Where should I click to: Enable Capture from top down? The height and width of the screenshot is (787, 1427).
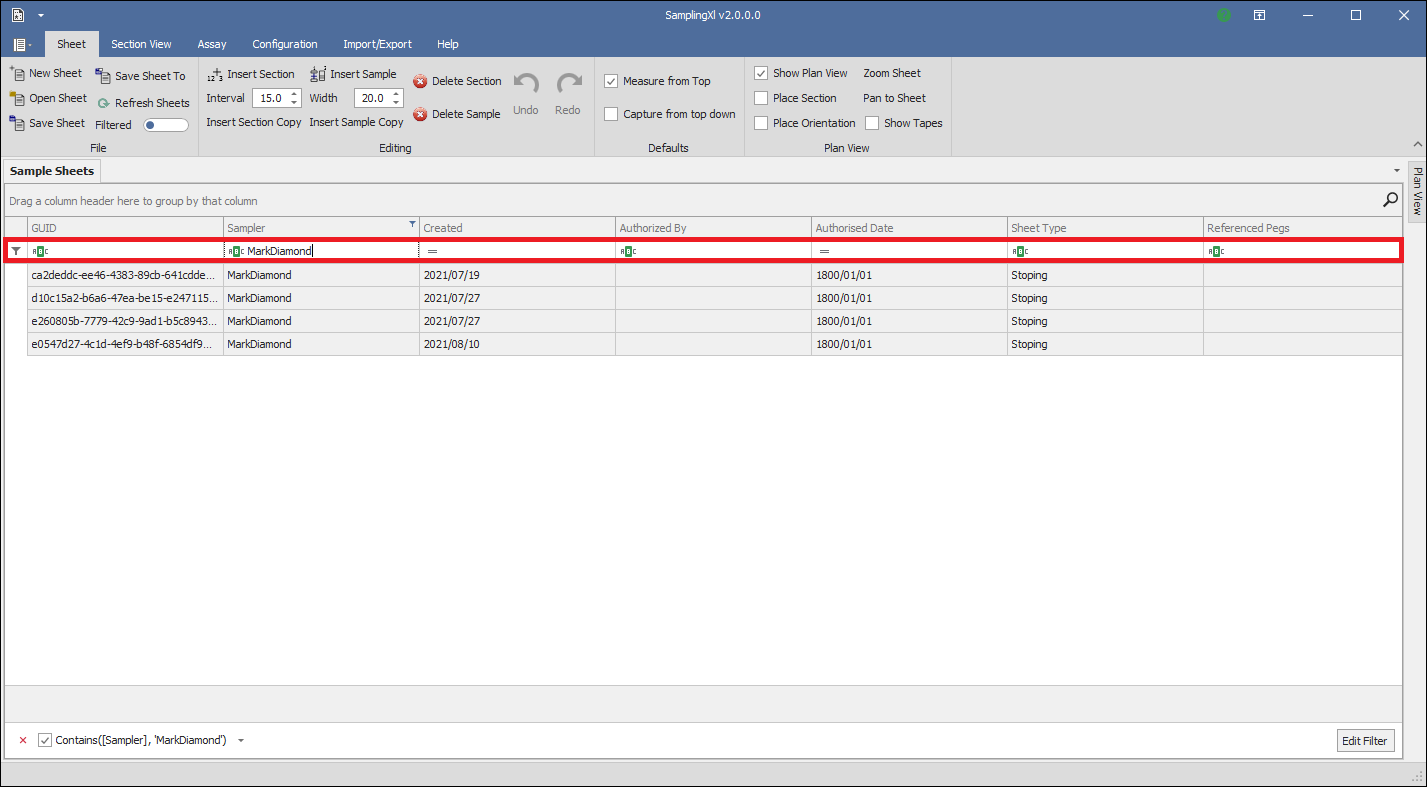(x=611, y=114)
